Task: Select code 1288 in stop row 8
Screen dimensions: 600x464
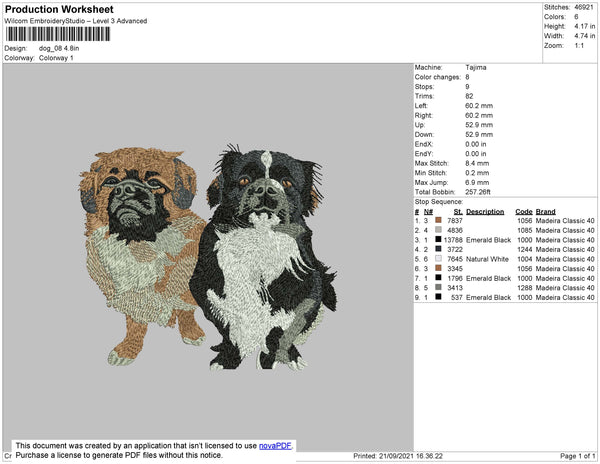Action: pos(525,288)
